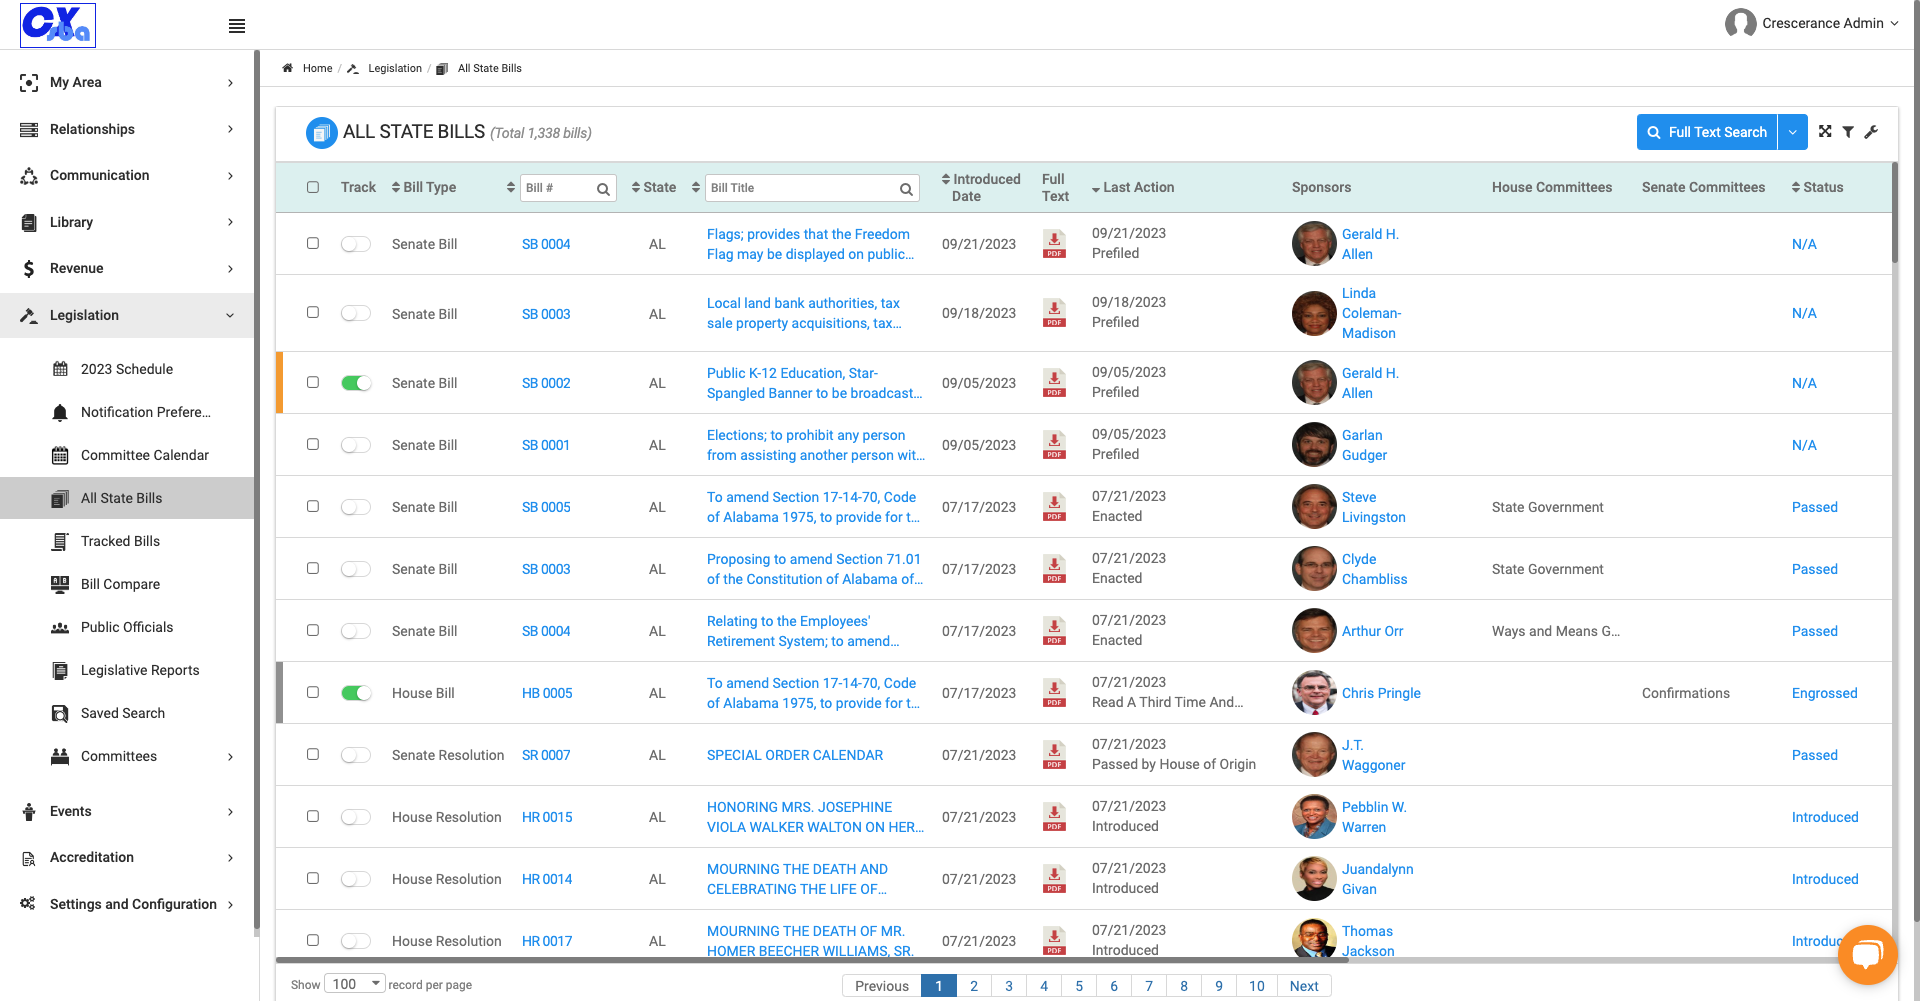This screenshot has width=1920, height=1001.
Task: Select Bill Compare menu item
Action: 120,584
